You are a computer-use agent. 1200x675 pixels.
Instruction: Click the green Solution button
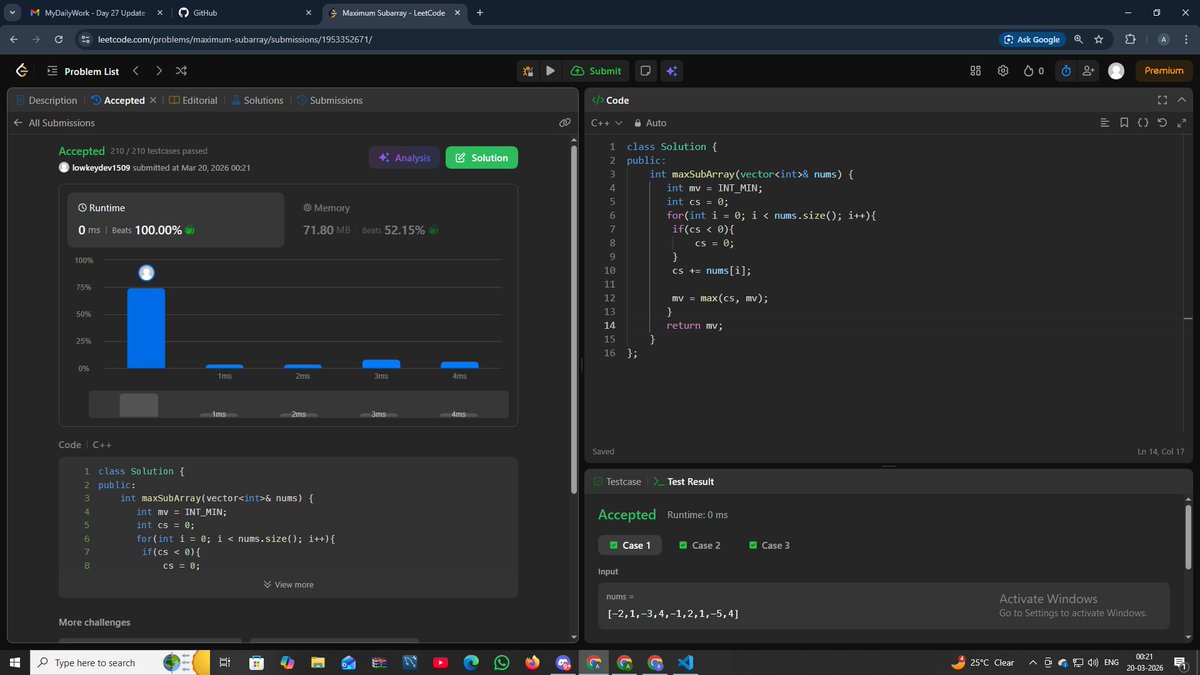(x=482, y=158)
